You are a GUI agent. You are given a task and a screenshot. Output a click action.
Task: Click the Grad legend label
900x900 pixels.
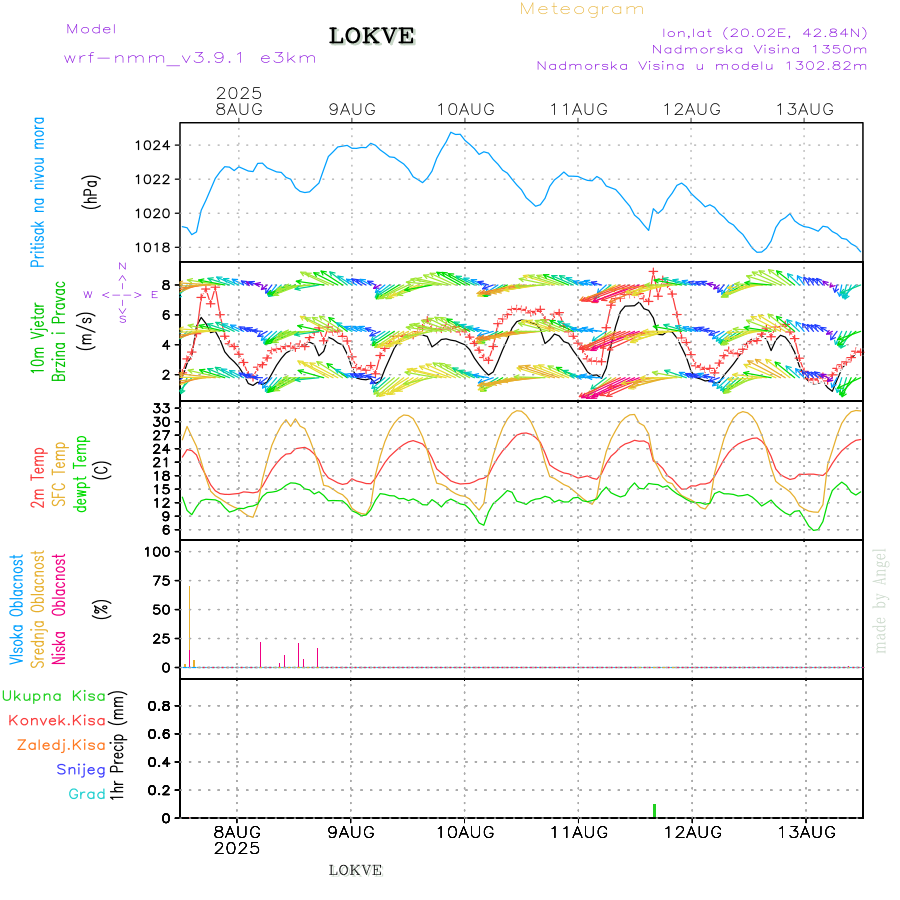87,794
